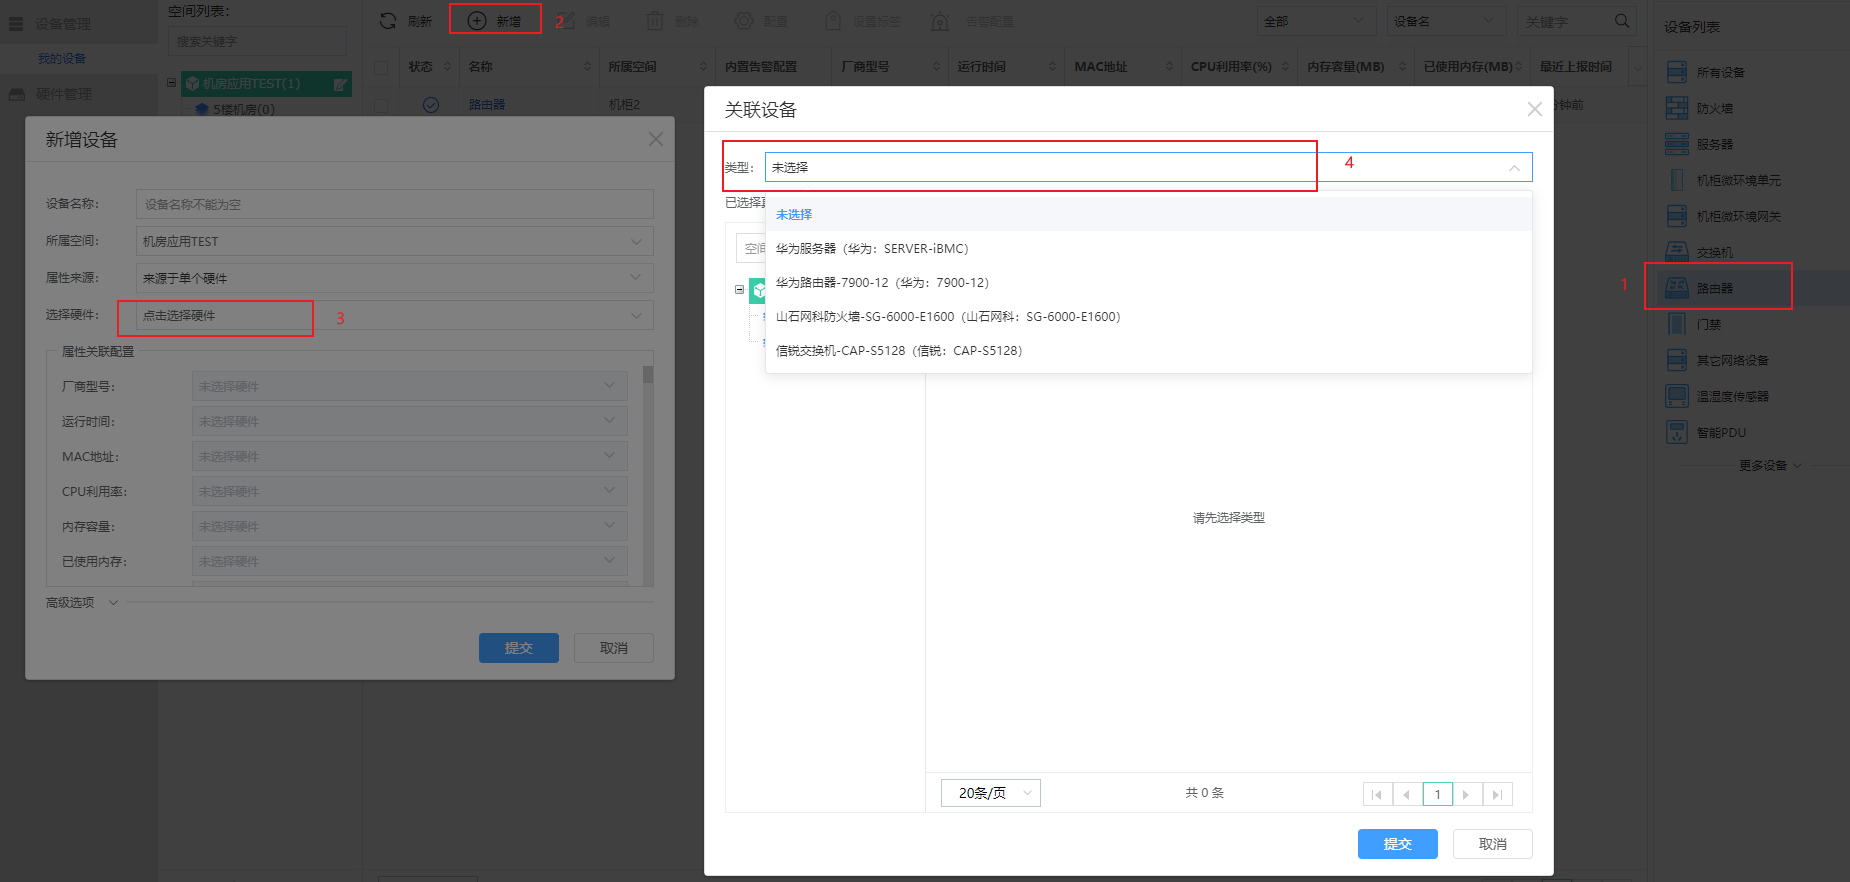Click page number 1 in pagination
This screenshot has height=882, width=1850.
1437,794
